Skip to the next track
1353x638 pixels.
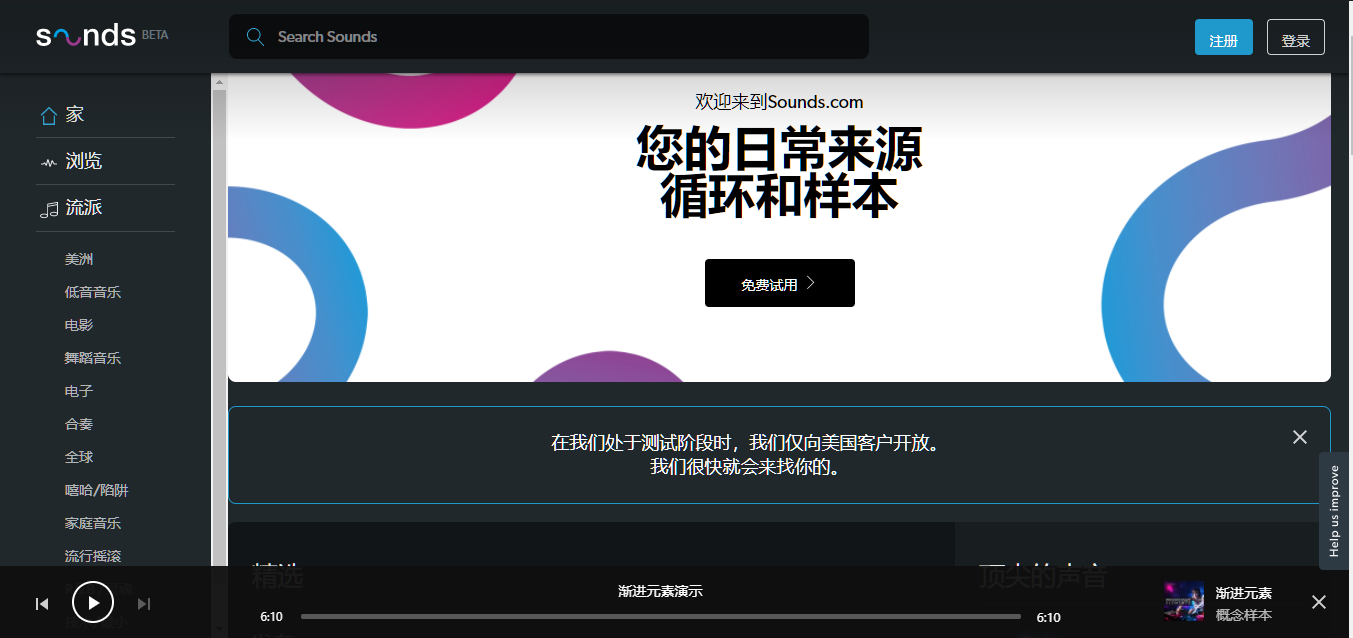coord(144,603)
